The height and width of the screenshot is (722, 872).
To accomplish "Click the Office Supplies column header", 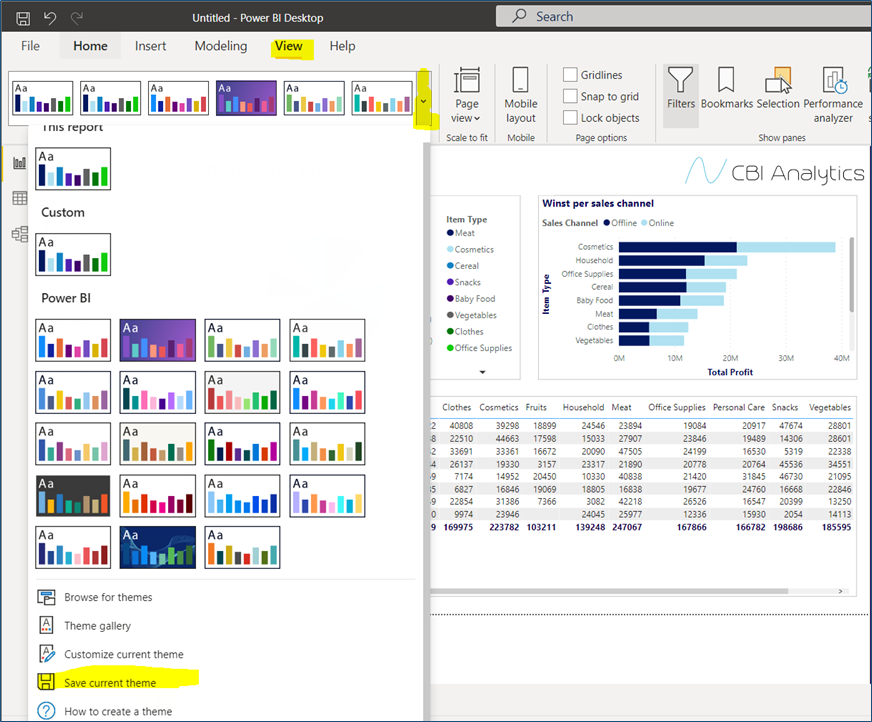I will pos(676,407).
